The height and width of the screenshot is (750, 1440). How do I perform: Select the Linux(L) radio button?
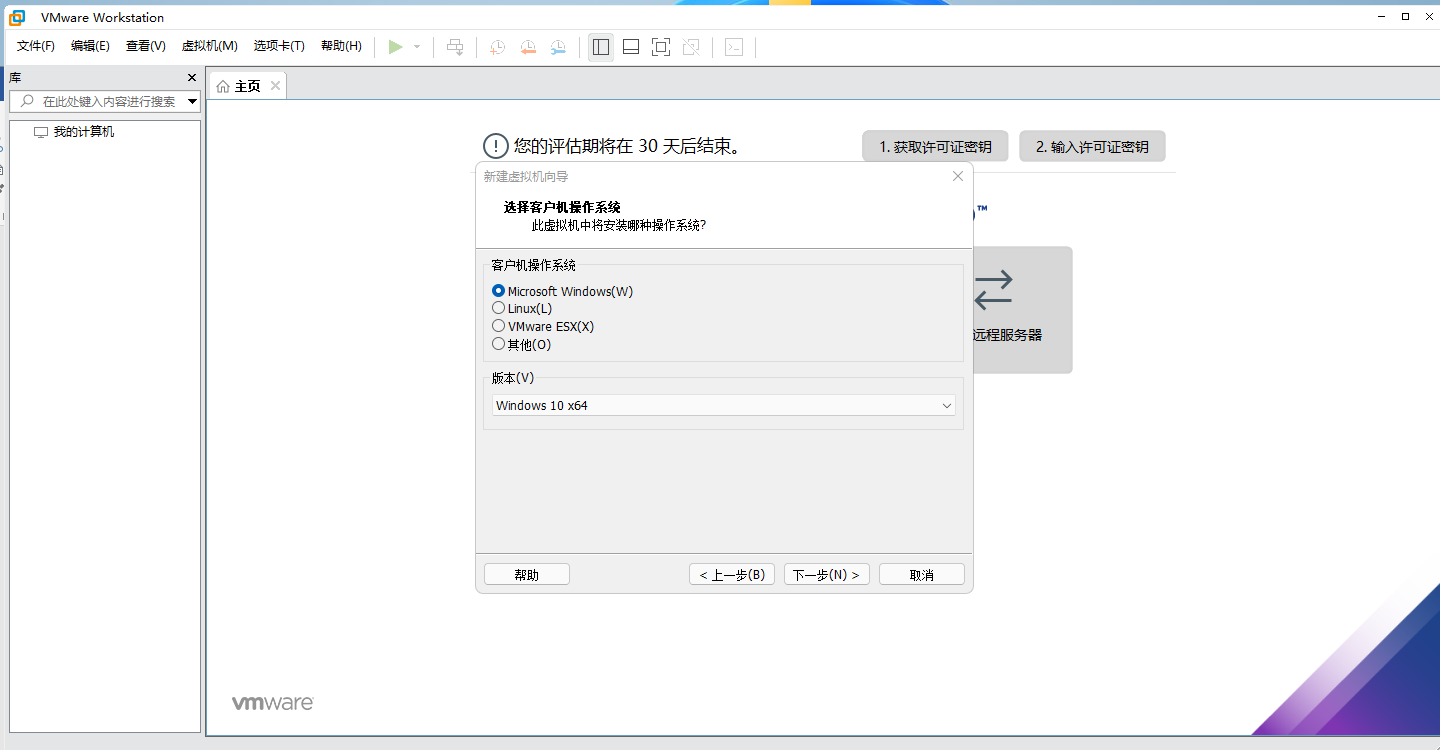(x=499, y=308)
